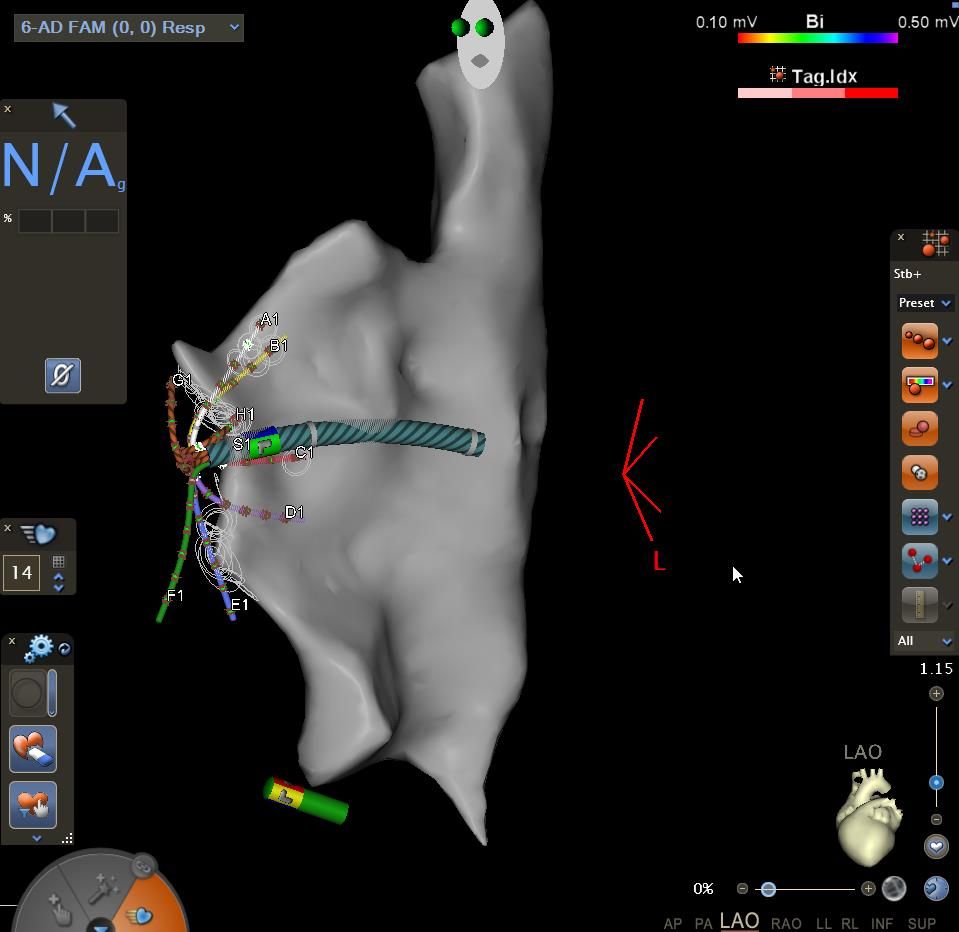Image resolution: width=959 pixels, height=932 pixels.
Task: Click the number 14 input field
Action: tap(21, 573)
